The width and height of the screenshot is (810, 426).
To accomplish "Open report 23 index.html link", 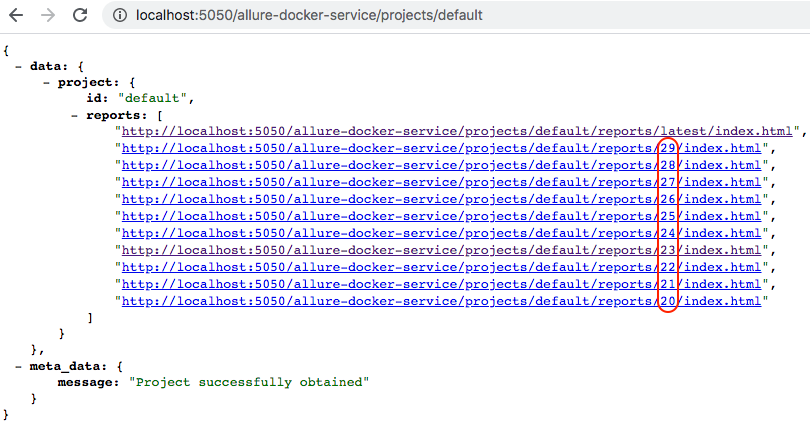I will (x=441, y=250).
